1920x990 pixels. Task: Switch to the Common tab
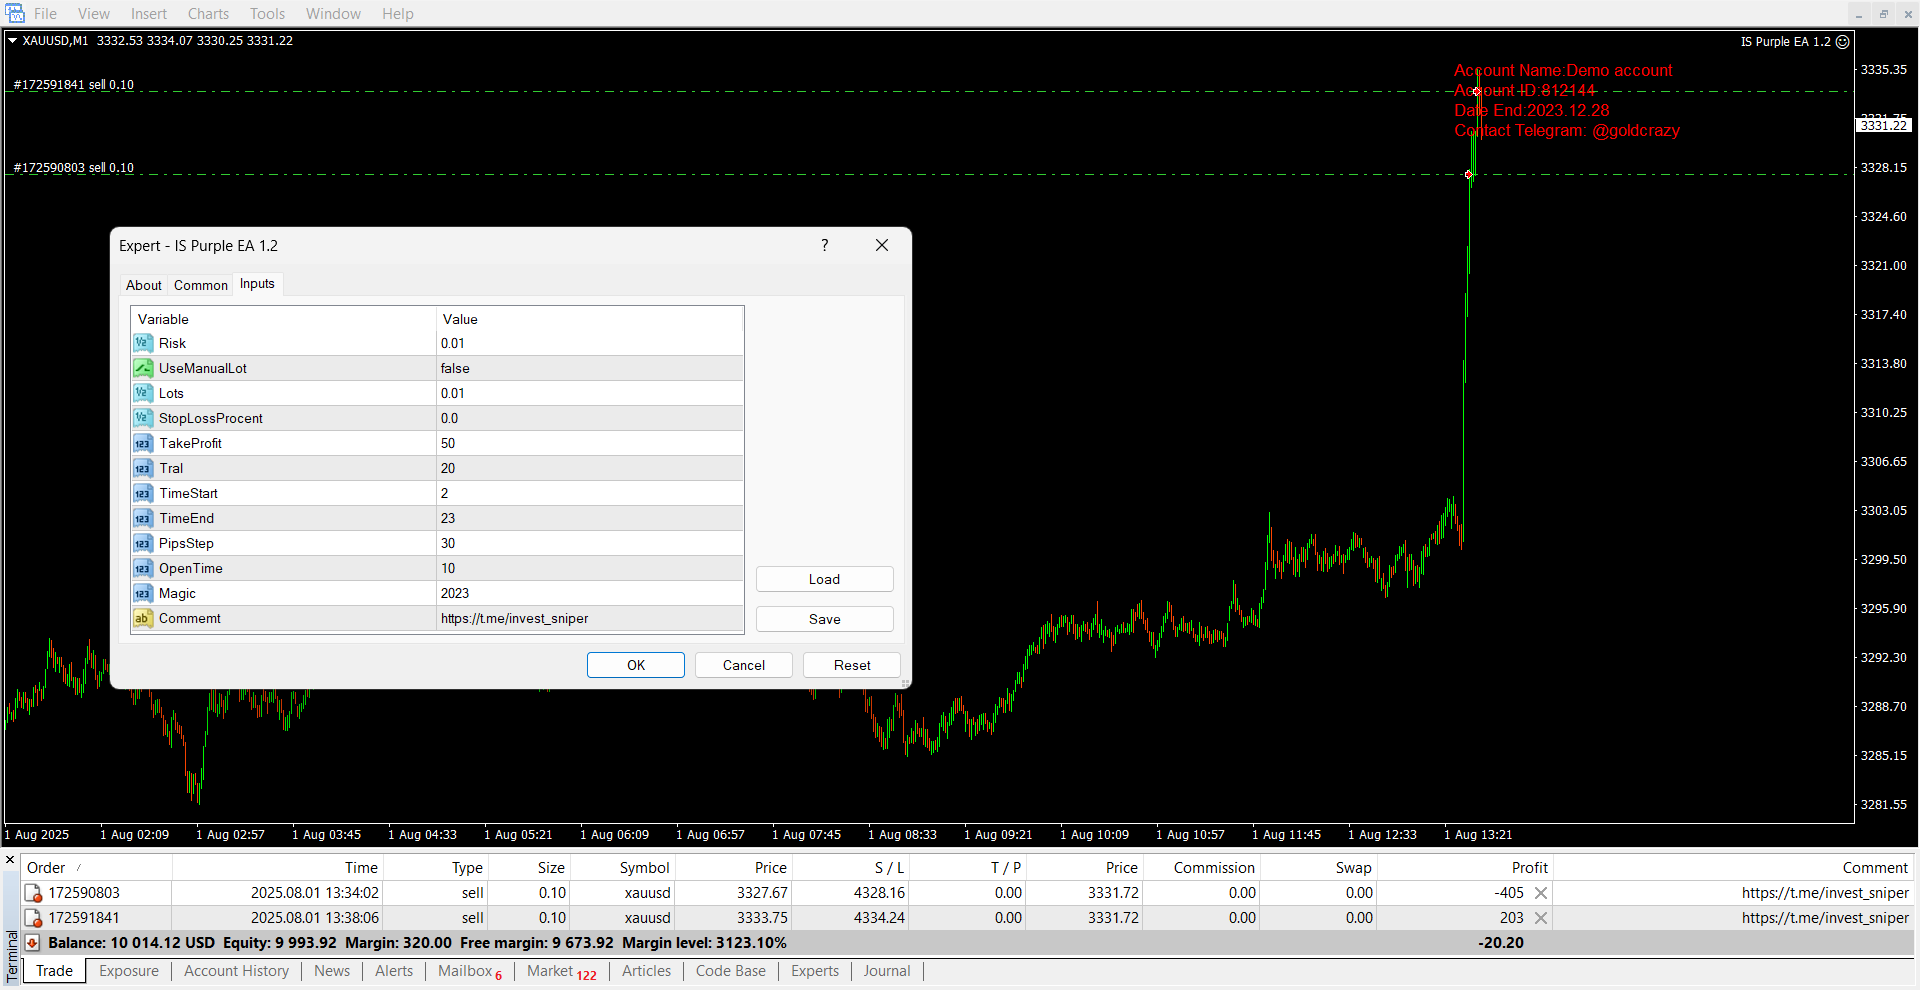[200, 285]
